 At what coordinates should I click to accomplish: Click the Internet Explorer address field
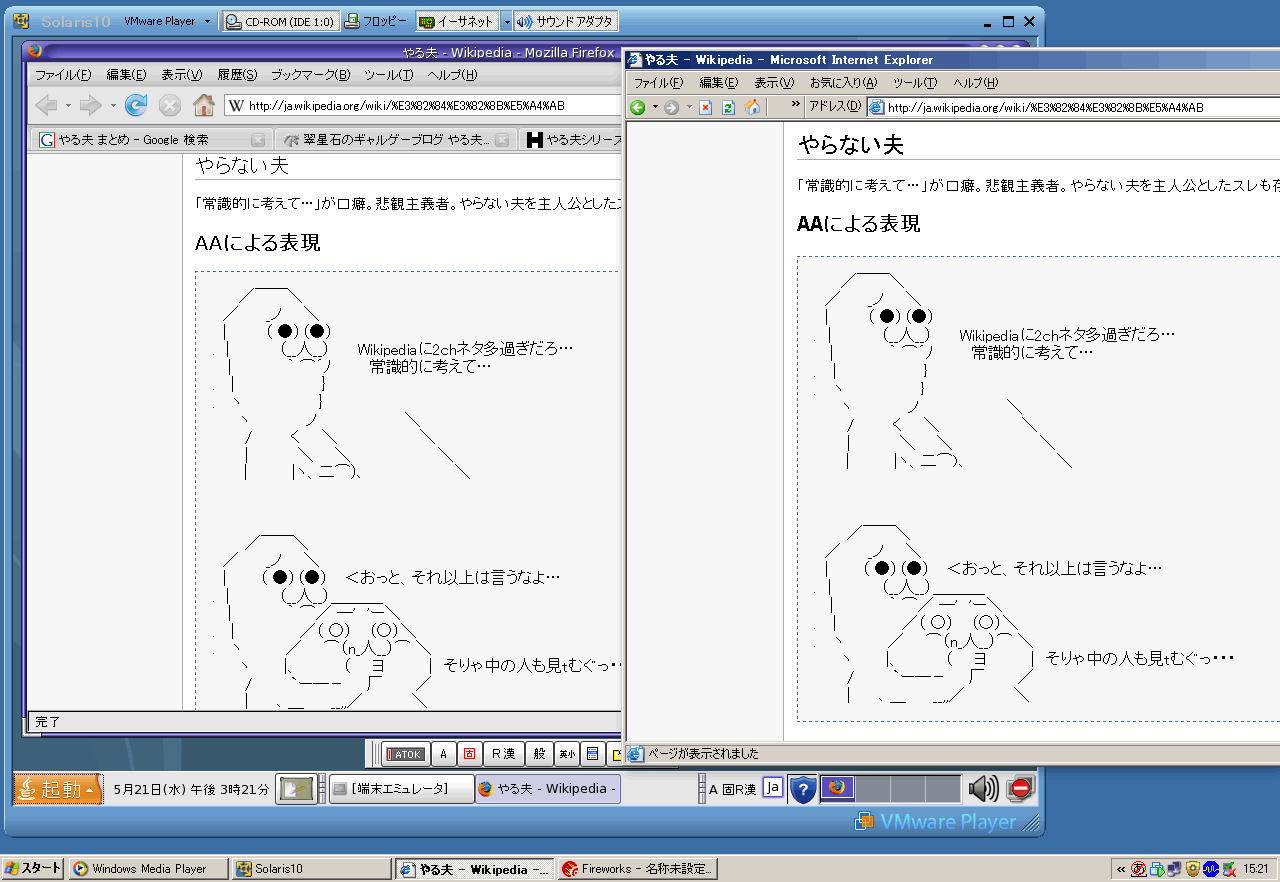[x=1073, y=107]
